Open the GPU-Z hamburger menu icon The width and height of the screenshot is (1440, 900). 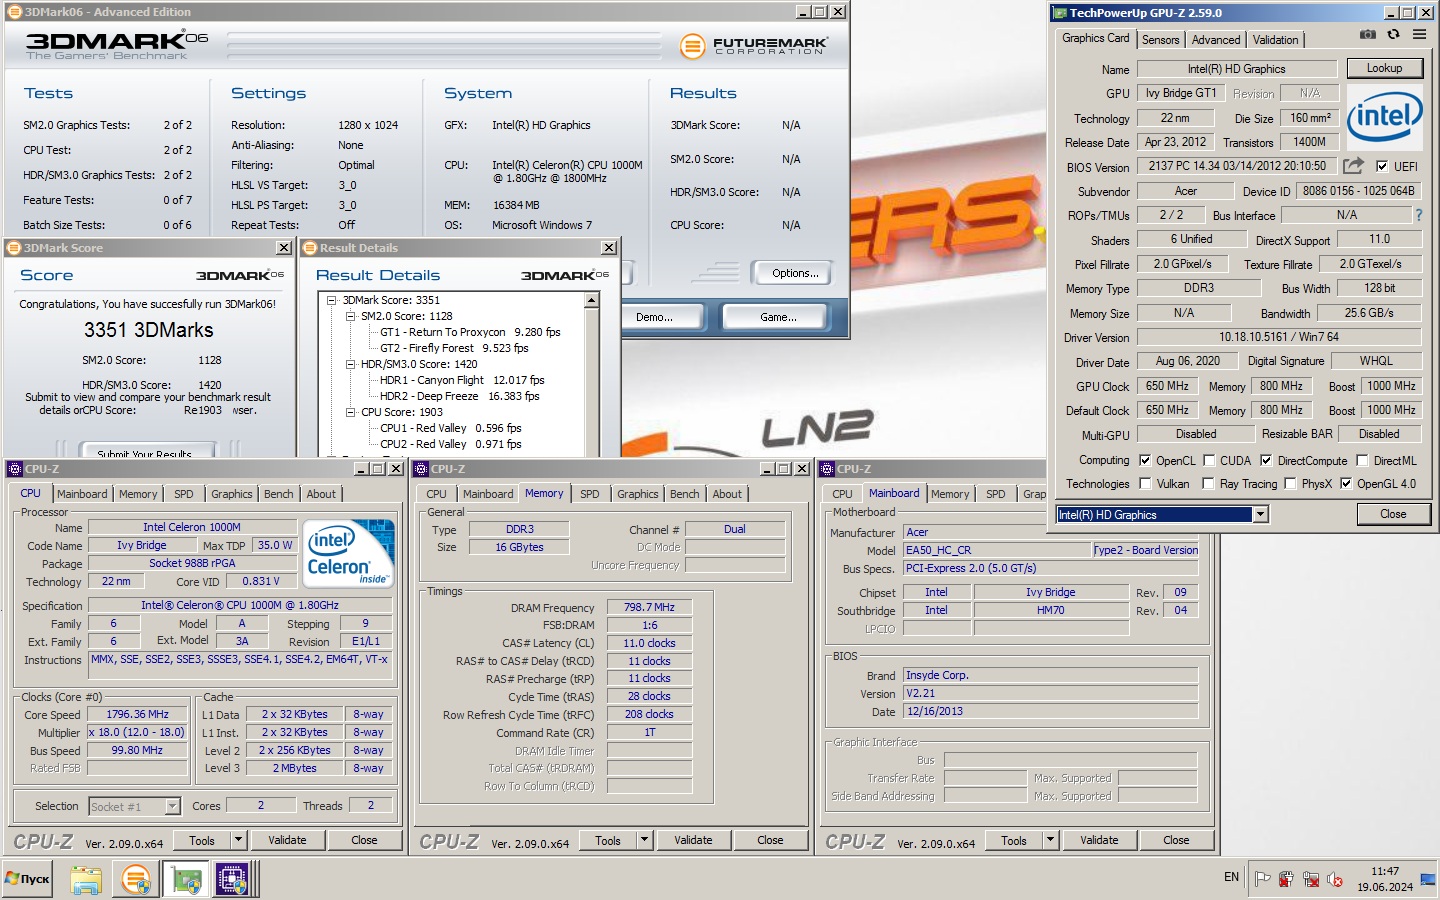tap(1419, 35)
